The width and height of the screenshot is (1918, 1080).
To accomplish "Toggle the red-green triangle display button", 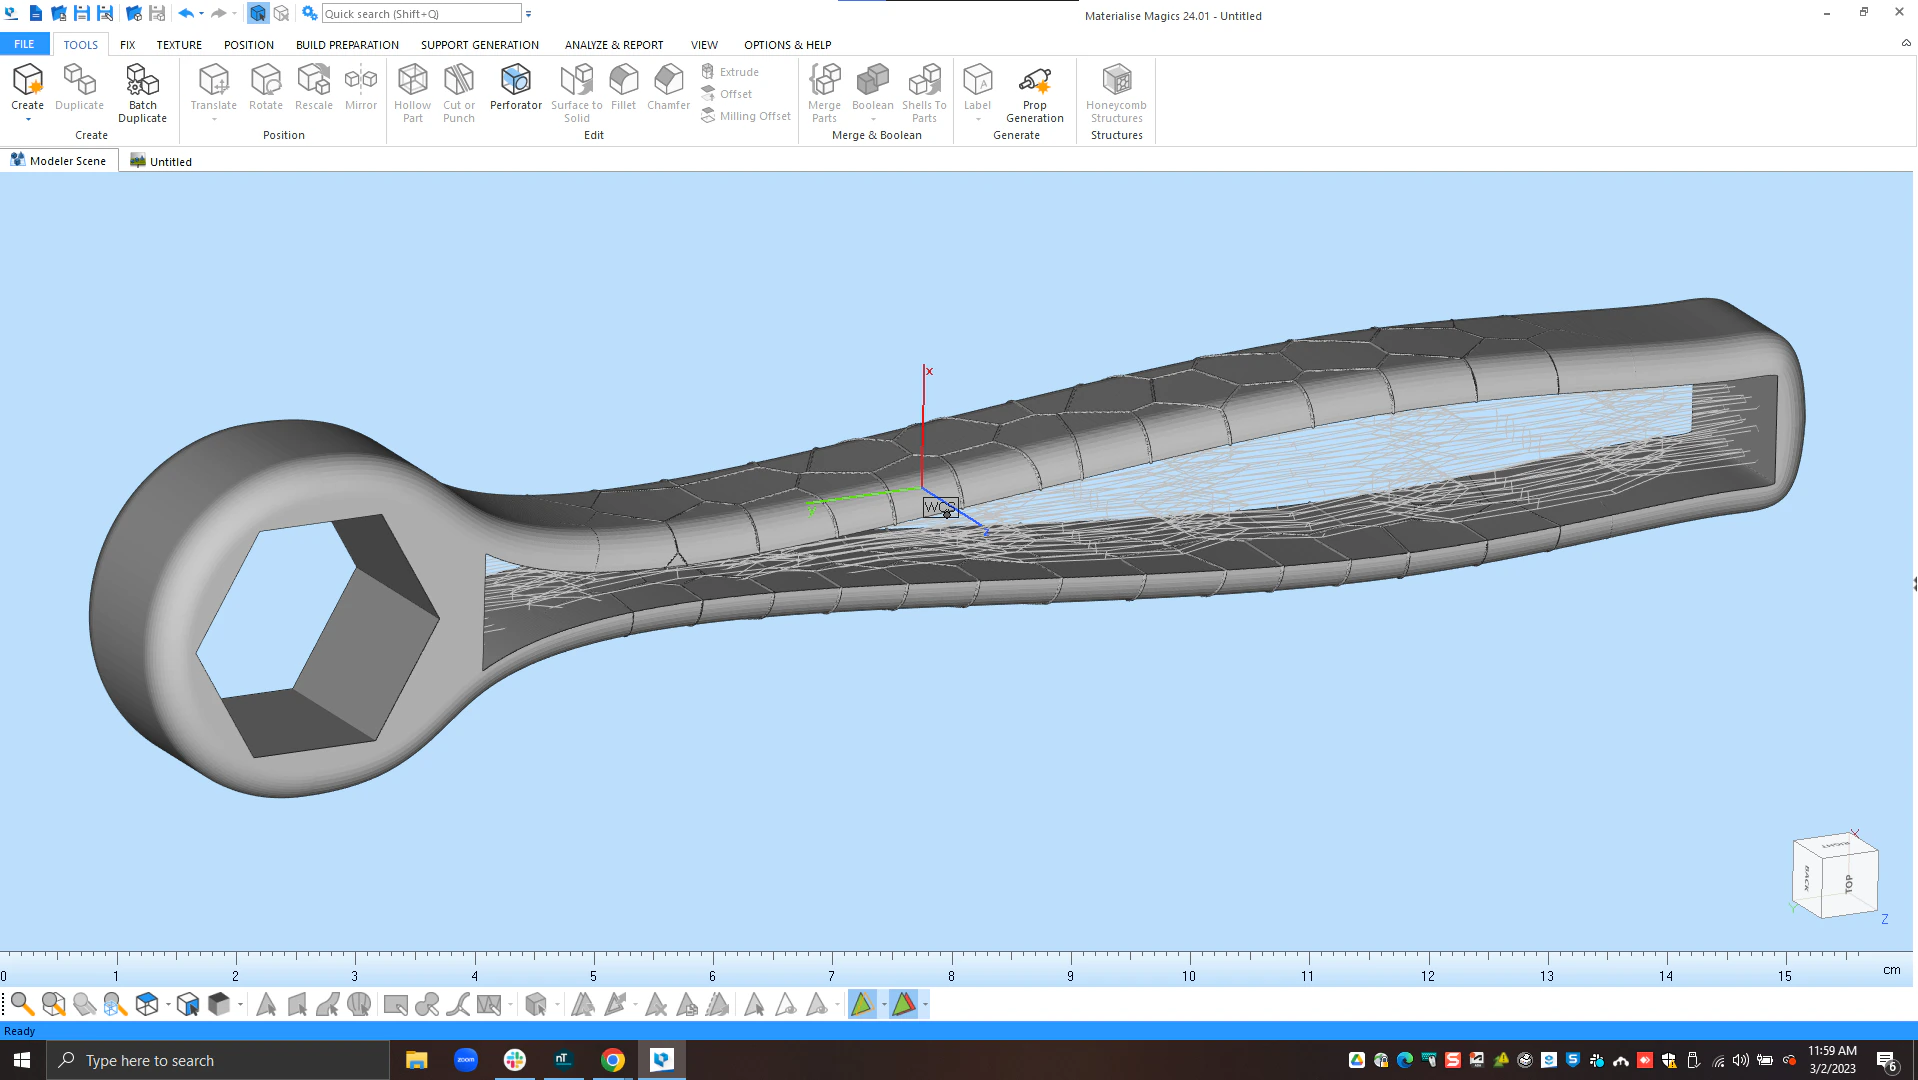I will point(903,1004).
